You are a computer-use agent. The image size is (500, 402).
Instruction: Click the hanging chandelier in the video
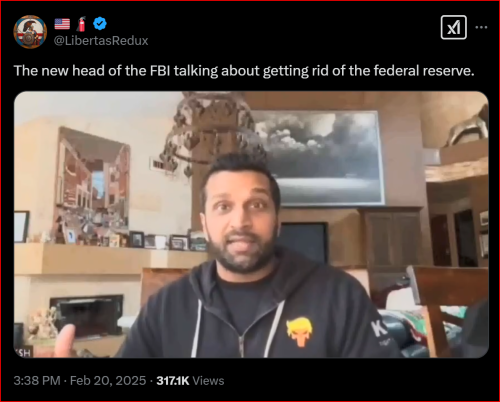[207, 132]
